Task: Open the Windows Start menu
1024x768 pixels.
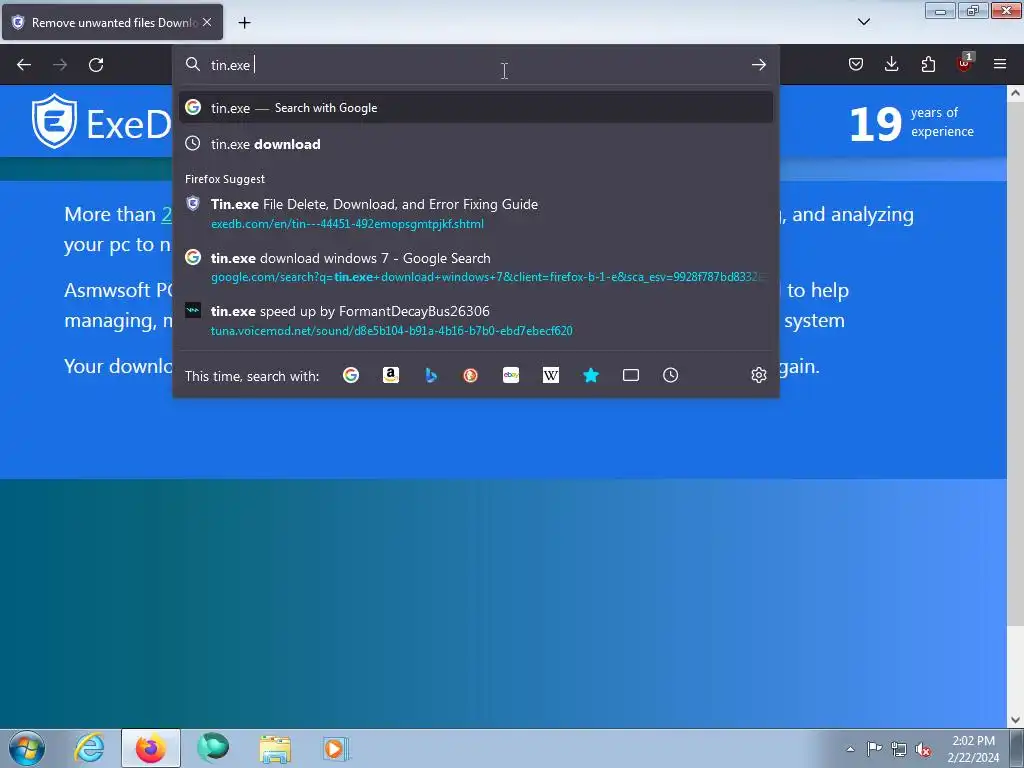Action: click(x=27, y=748)
